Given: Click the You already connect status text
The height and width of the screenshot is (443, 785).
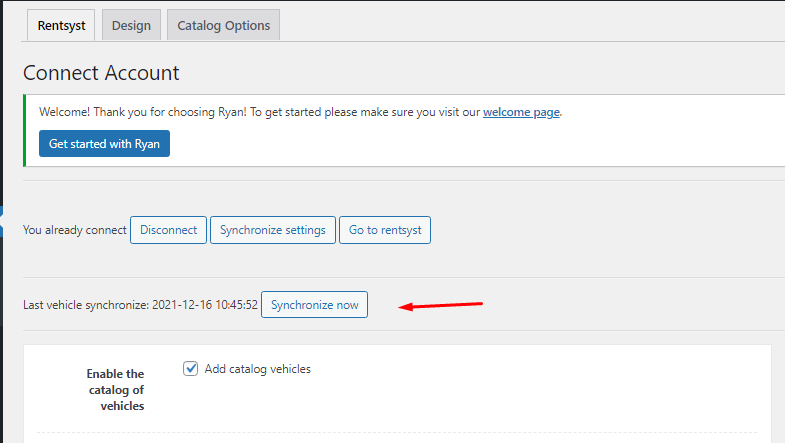Looking at the screenshot, I should coord(75,230).
